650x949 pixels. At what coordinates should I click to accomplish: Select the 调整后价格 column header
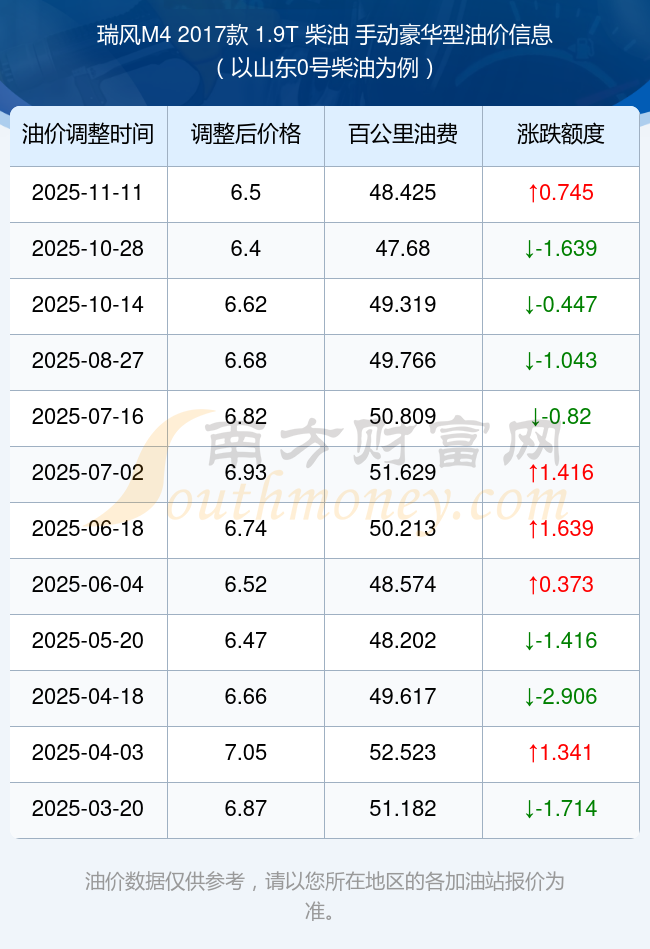tap(245, 135)
